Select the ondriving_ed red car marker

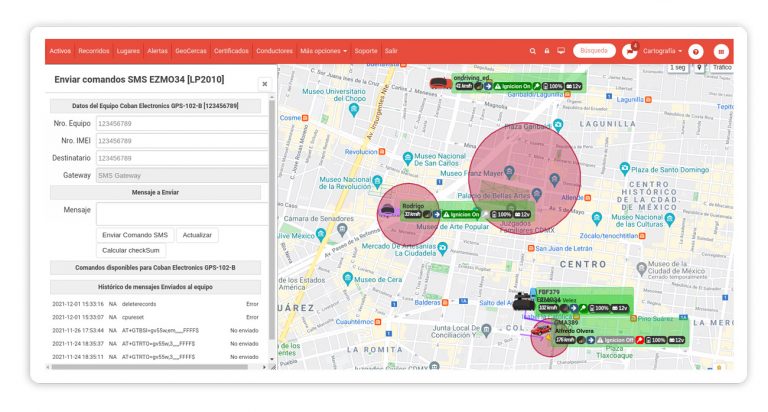439,83
